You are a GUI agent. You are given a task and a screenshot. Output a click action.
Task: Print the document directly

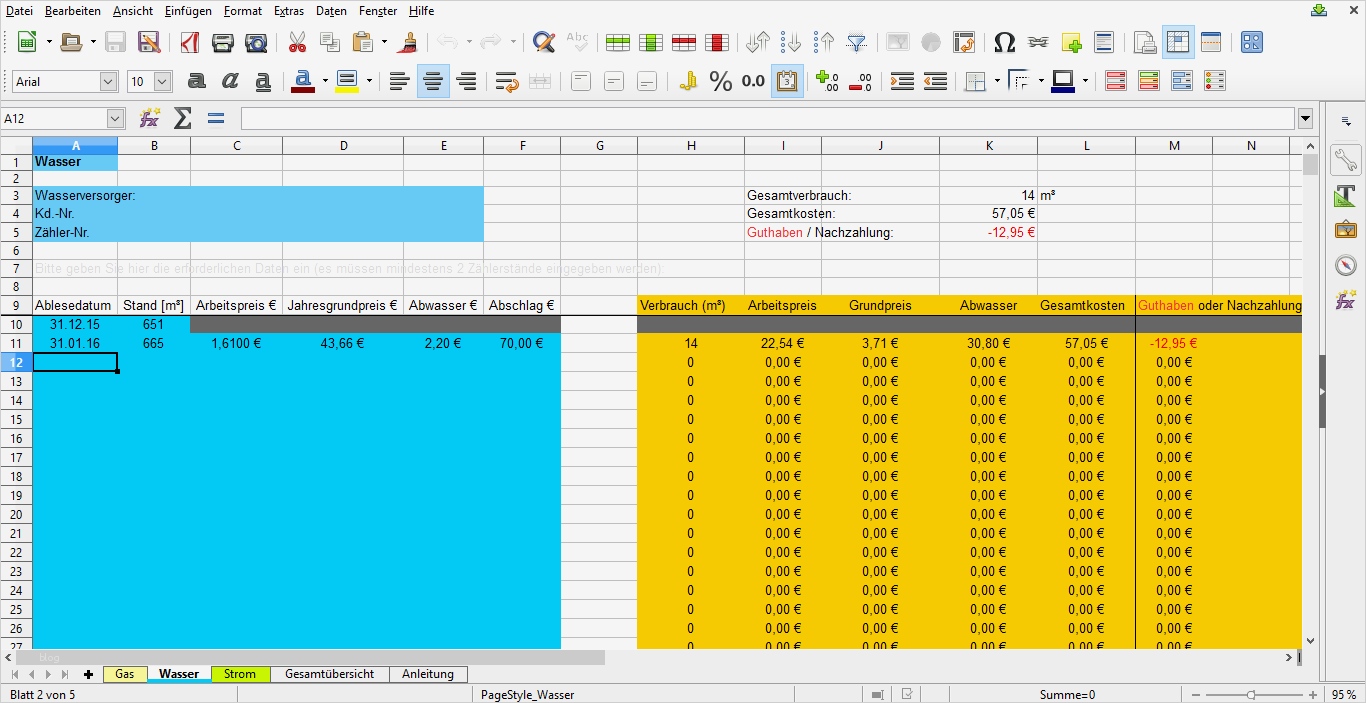click(x=223, y=42)
